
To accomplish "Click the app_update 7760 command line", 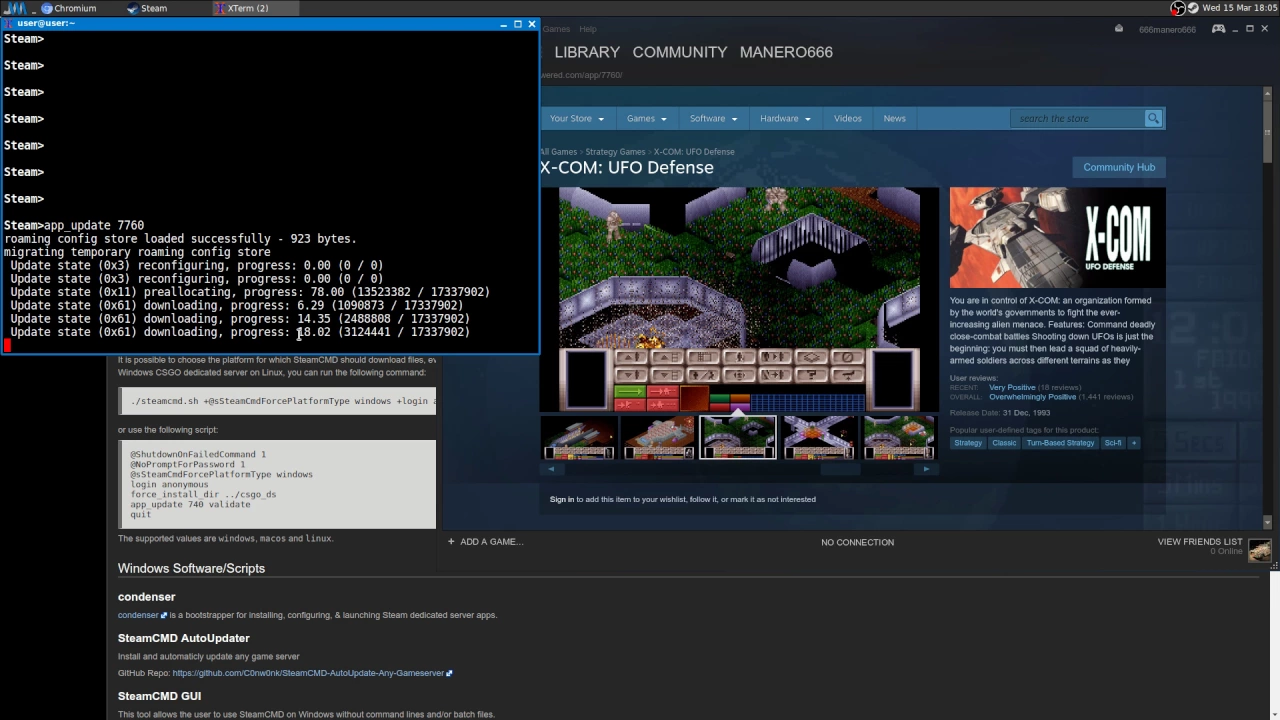I will [x=74, y=225].
